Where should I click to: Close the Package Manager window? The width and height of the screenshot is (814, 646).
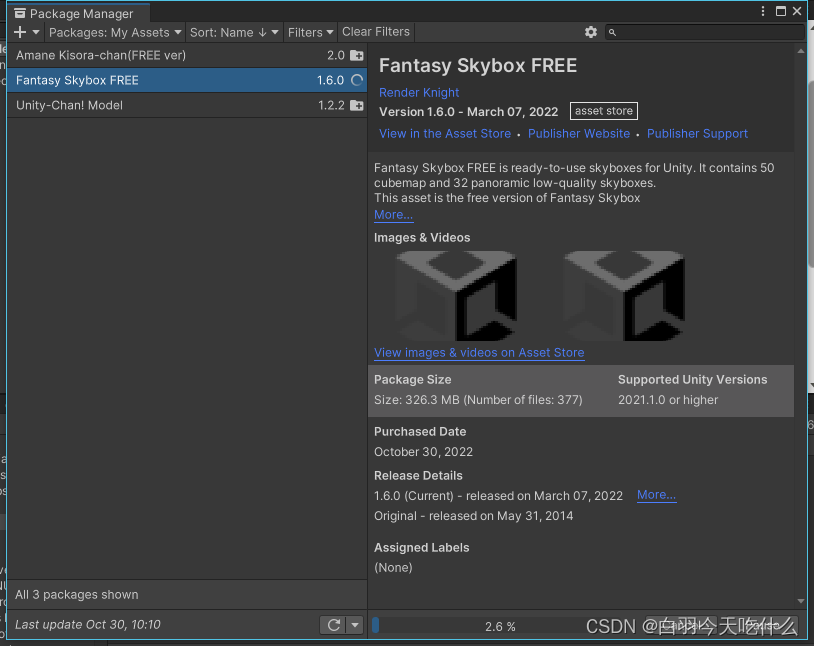tap(797, 11)
